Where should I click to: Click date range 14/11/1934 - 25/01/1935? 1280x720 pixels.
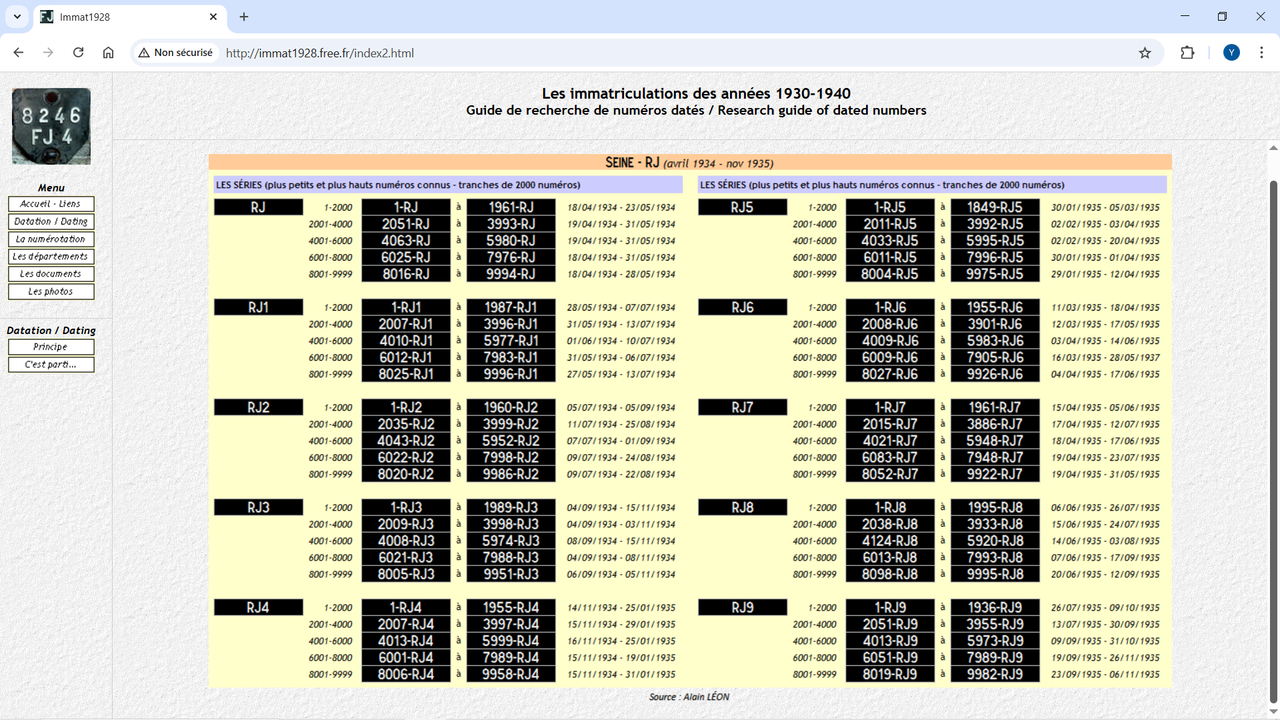point(621,607)
